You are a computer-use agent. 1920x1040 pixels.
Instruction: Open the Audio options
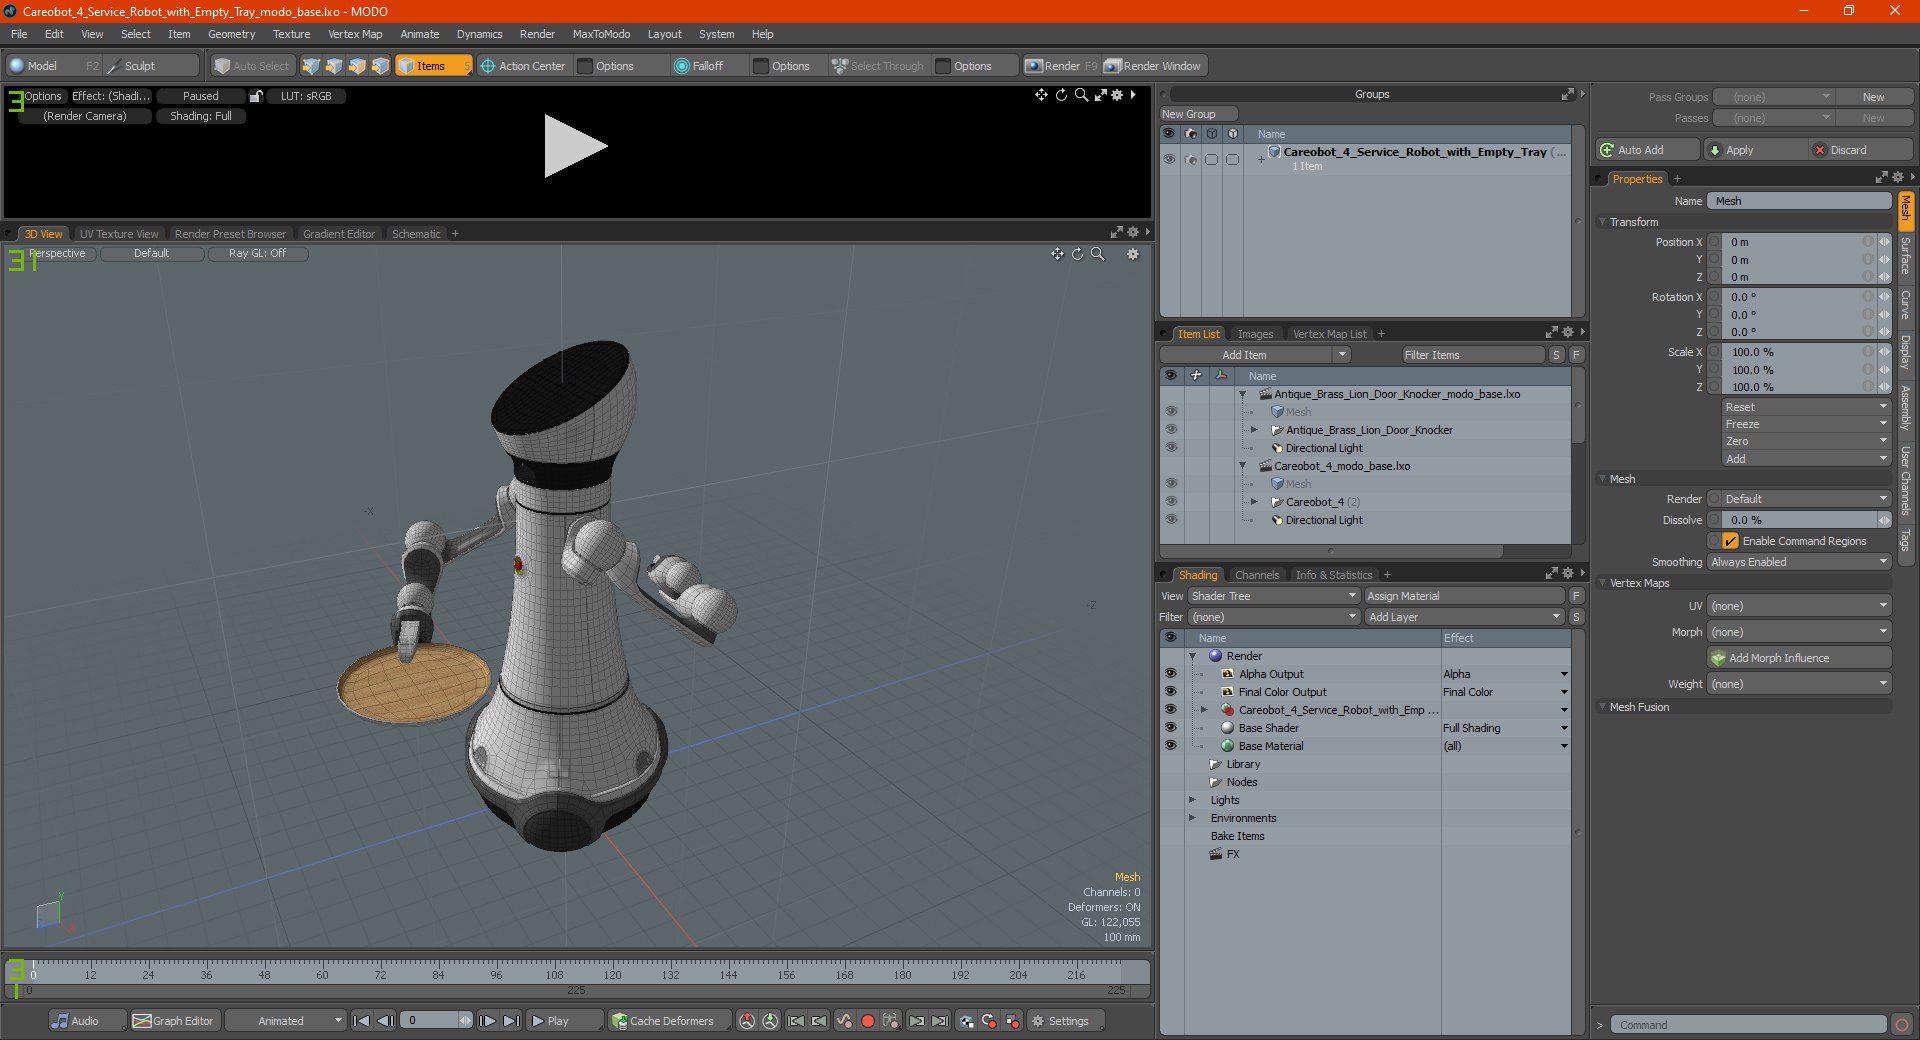click(x=86, y=1021)
